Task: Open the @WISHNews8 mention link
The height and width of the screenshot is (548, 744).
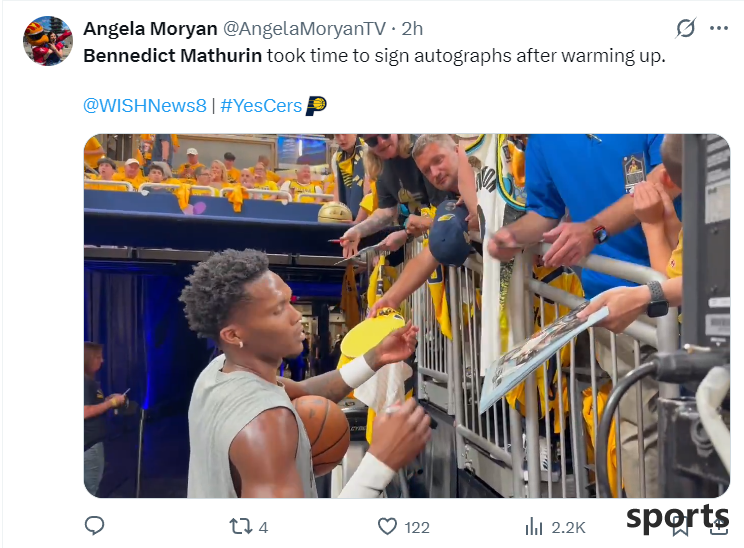Action: [x=145, y=105]
